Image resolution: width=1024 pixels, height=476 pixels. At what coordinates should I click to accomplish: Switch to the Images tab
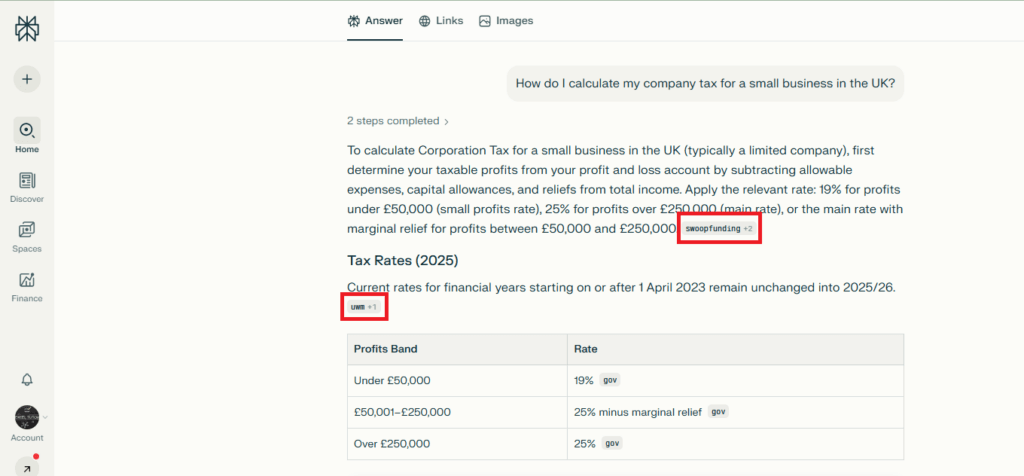pos(506,21)
